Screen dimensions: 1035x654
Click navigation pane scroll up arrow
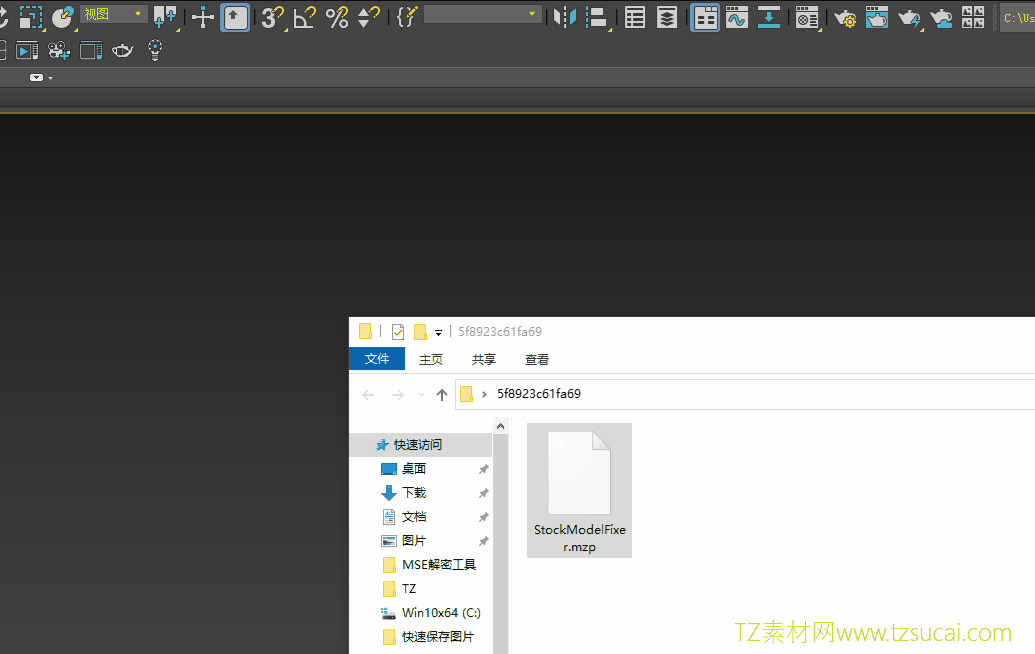click(x=500, y=426)
